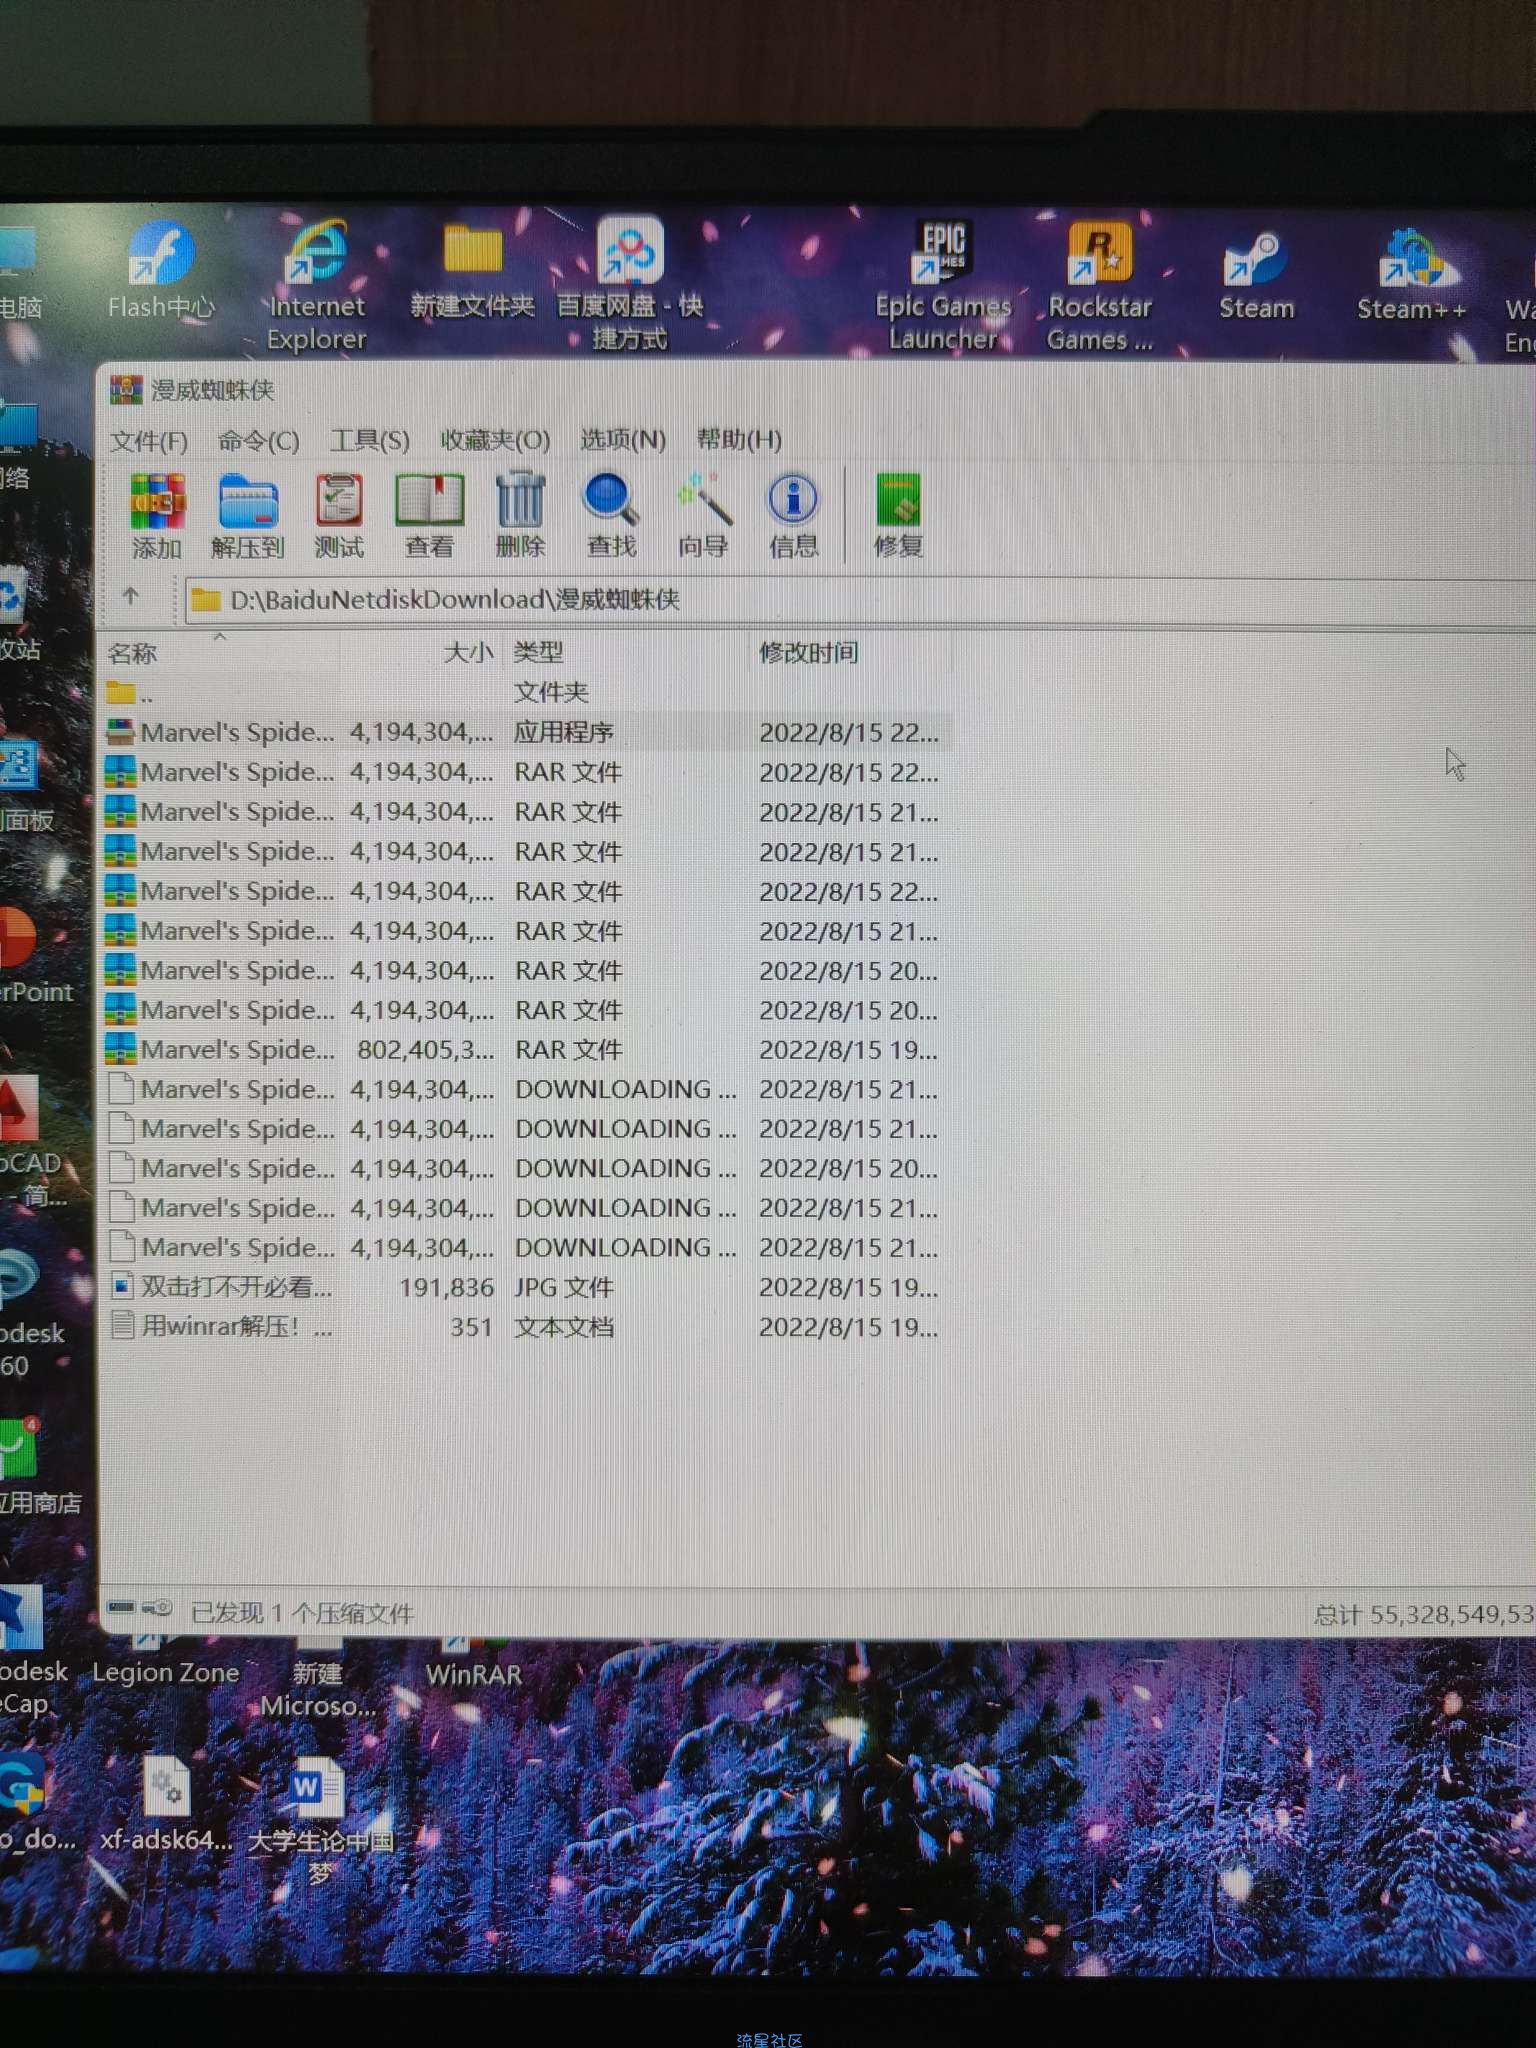Image resolution: width=1536 pixels, height=2048 pixels.
Task: Click the 新建 Microso... desktop file label
Action: [x=318, y=1690]
